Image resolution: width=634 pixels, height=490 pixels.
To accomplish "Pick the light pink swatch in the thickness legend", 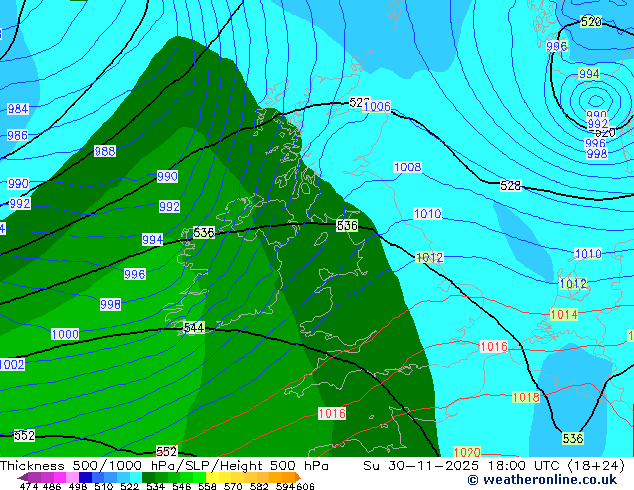I will [x=72, y=477].
